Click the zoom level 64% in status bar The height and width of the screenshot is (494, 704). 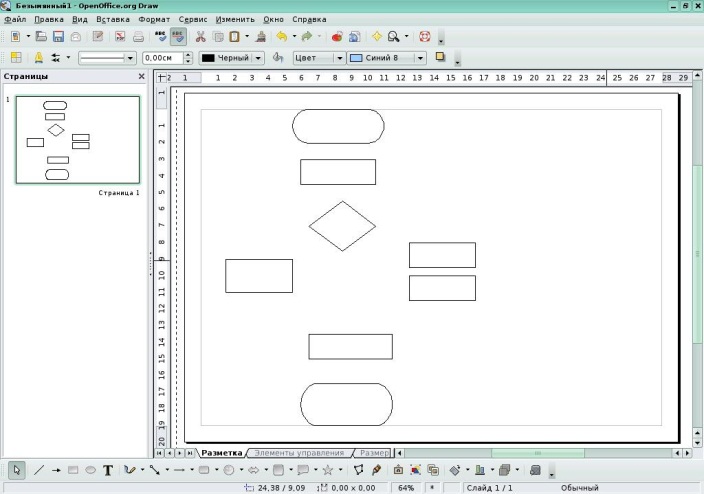pyautogui.click(x=406, y=488)
